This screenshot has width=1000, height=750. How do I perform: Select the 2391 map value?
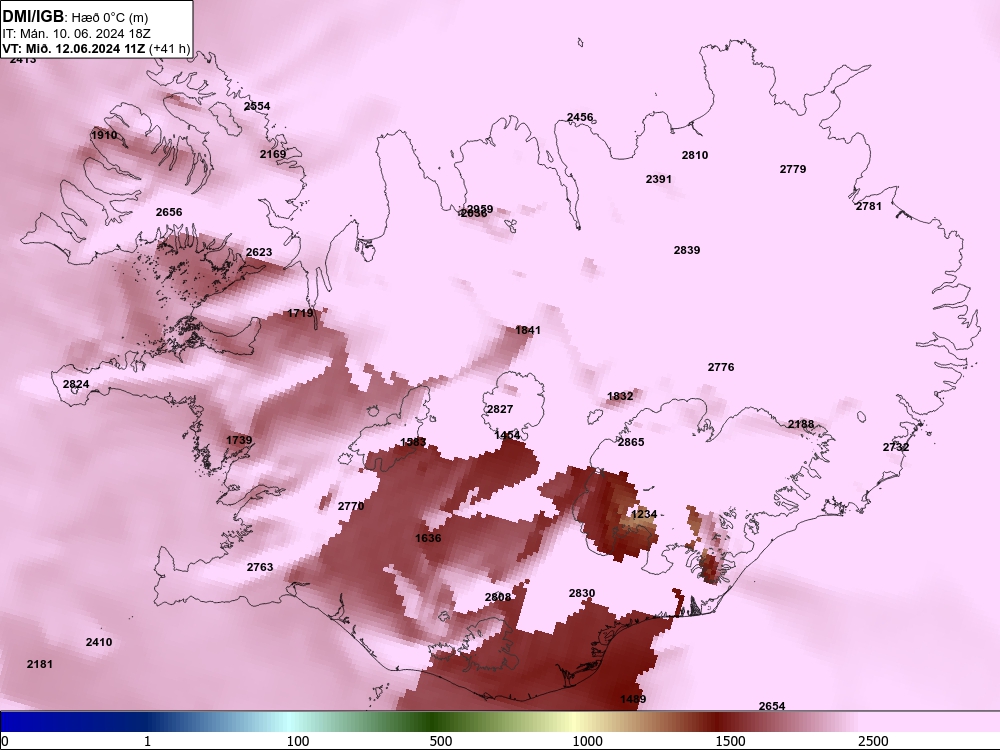point(659,179)
